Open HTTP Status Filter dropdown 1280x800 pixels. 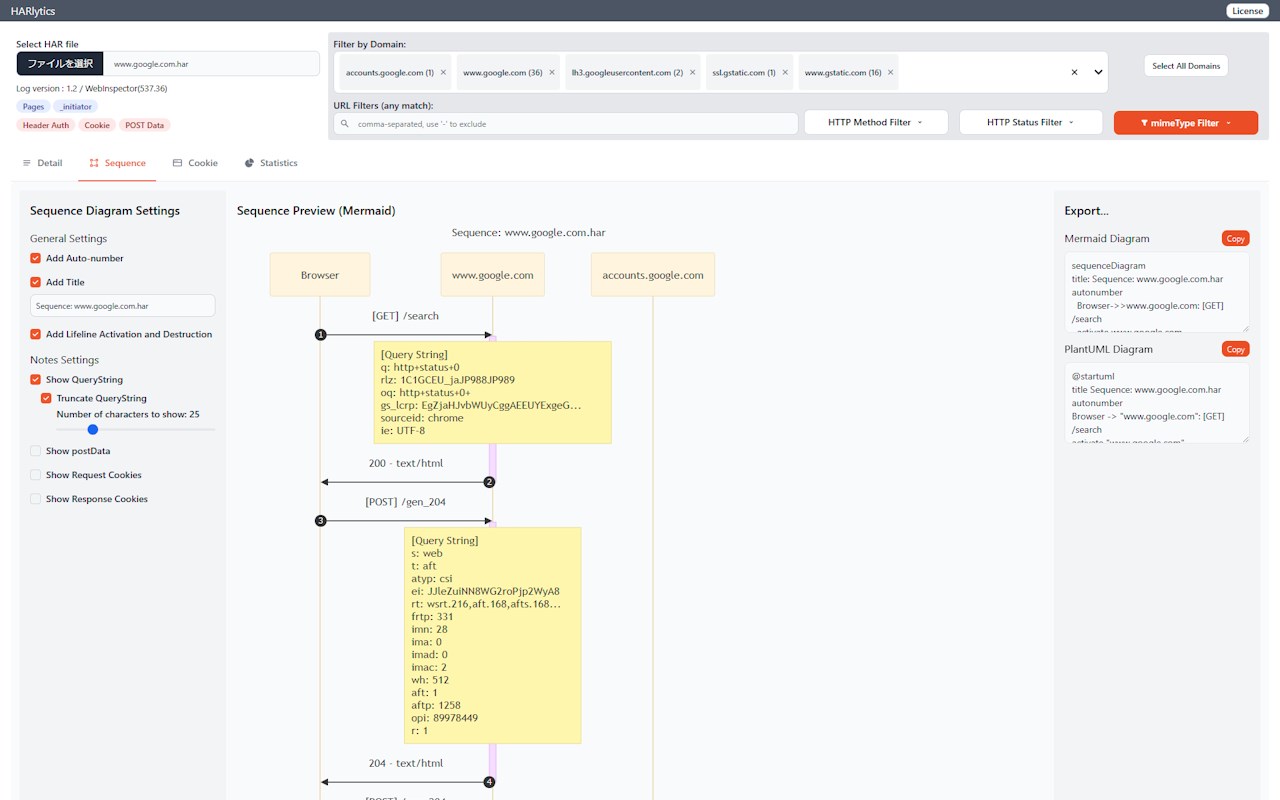[x=1030, y=123]
